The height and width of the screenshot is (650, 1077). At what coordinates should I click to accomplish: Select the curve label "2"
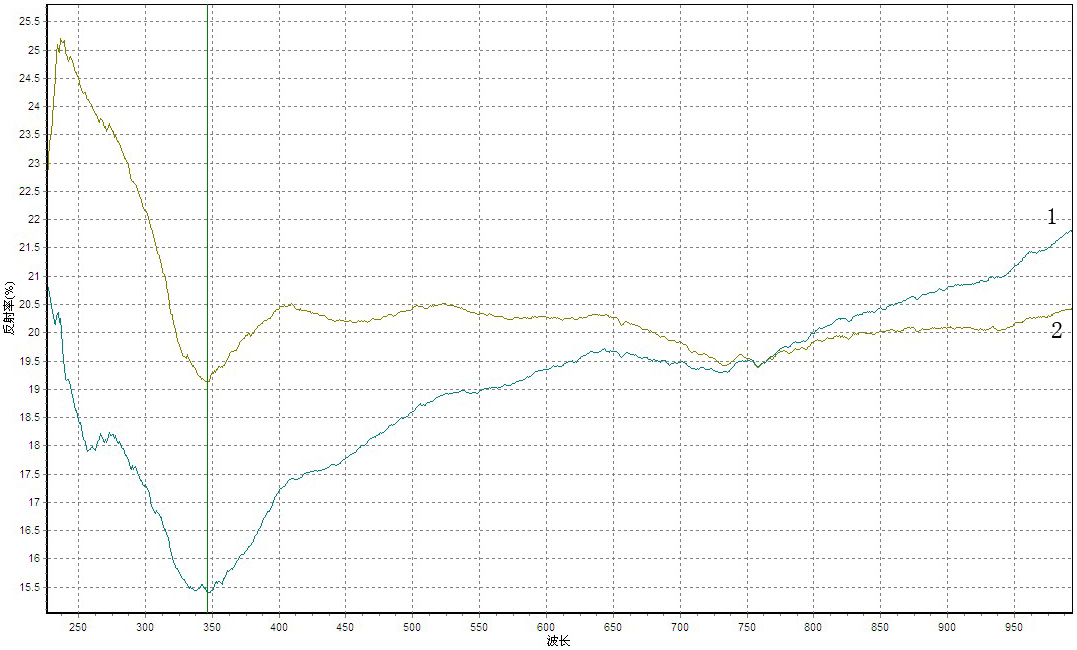click(x=1056, y=331)
